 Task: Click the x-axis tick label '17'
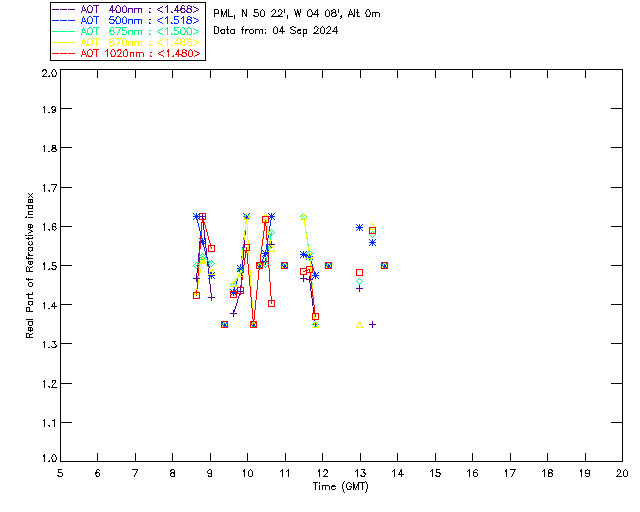tap(510, 473)
